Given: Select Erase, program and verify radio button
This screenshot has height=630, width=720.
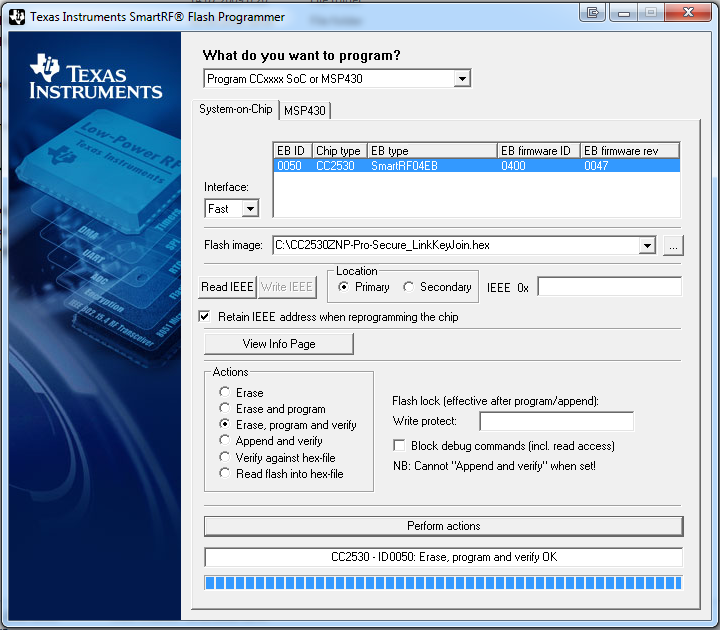Looking at the screenshot, I should (x=225, y=424).
